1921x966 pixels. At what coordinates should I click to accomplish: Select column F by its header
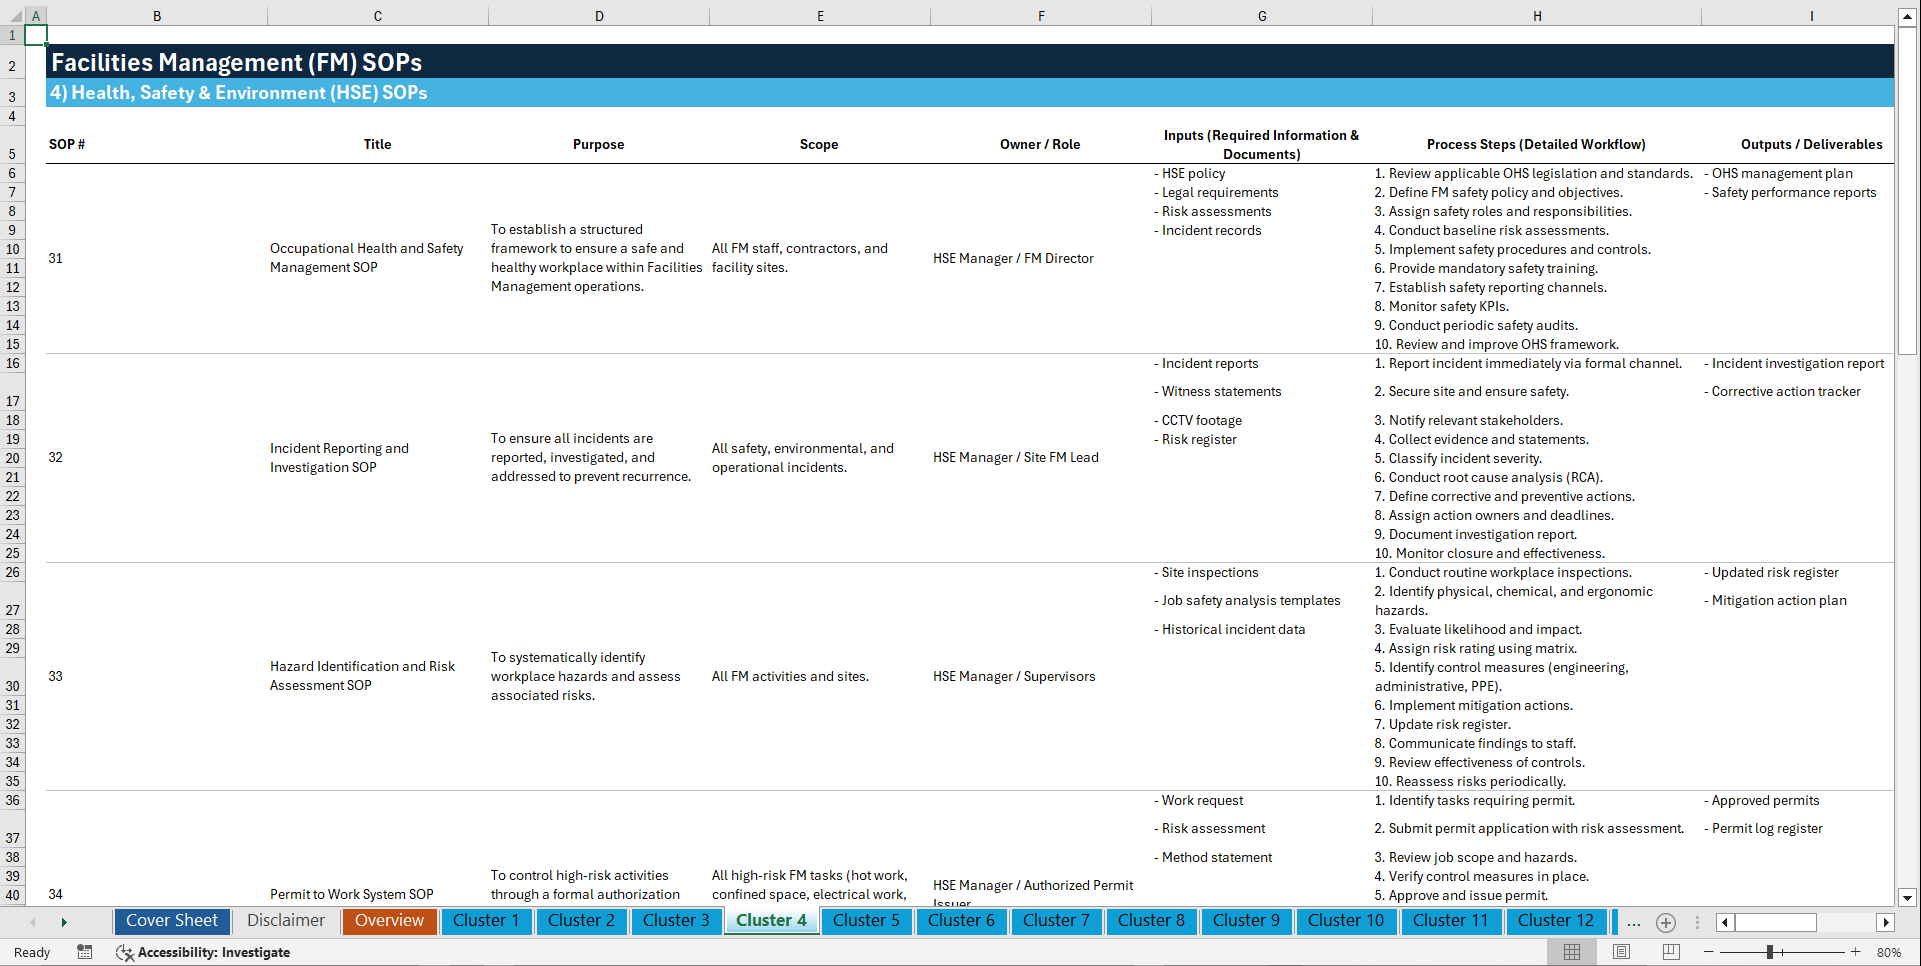pyautogui.click(x=1041, y=15)
